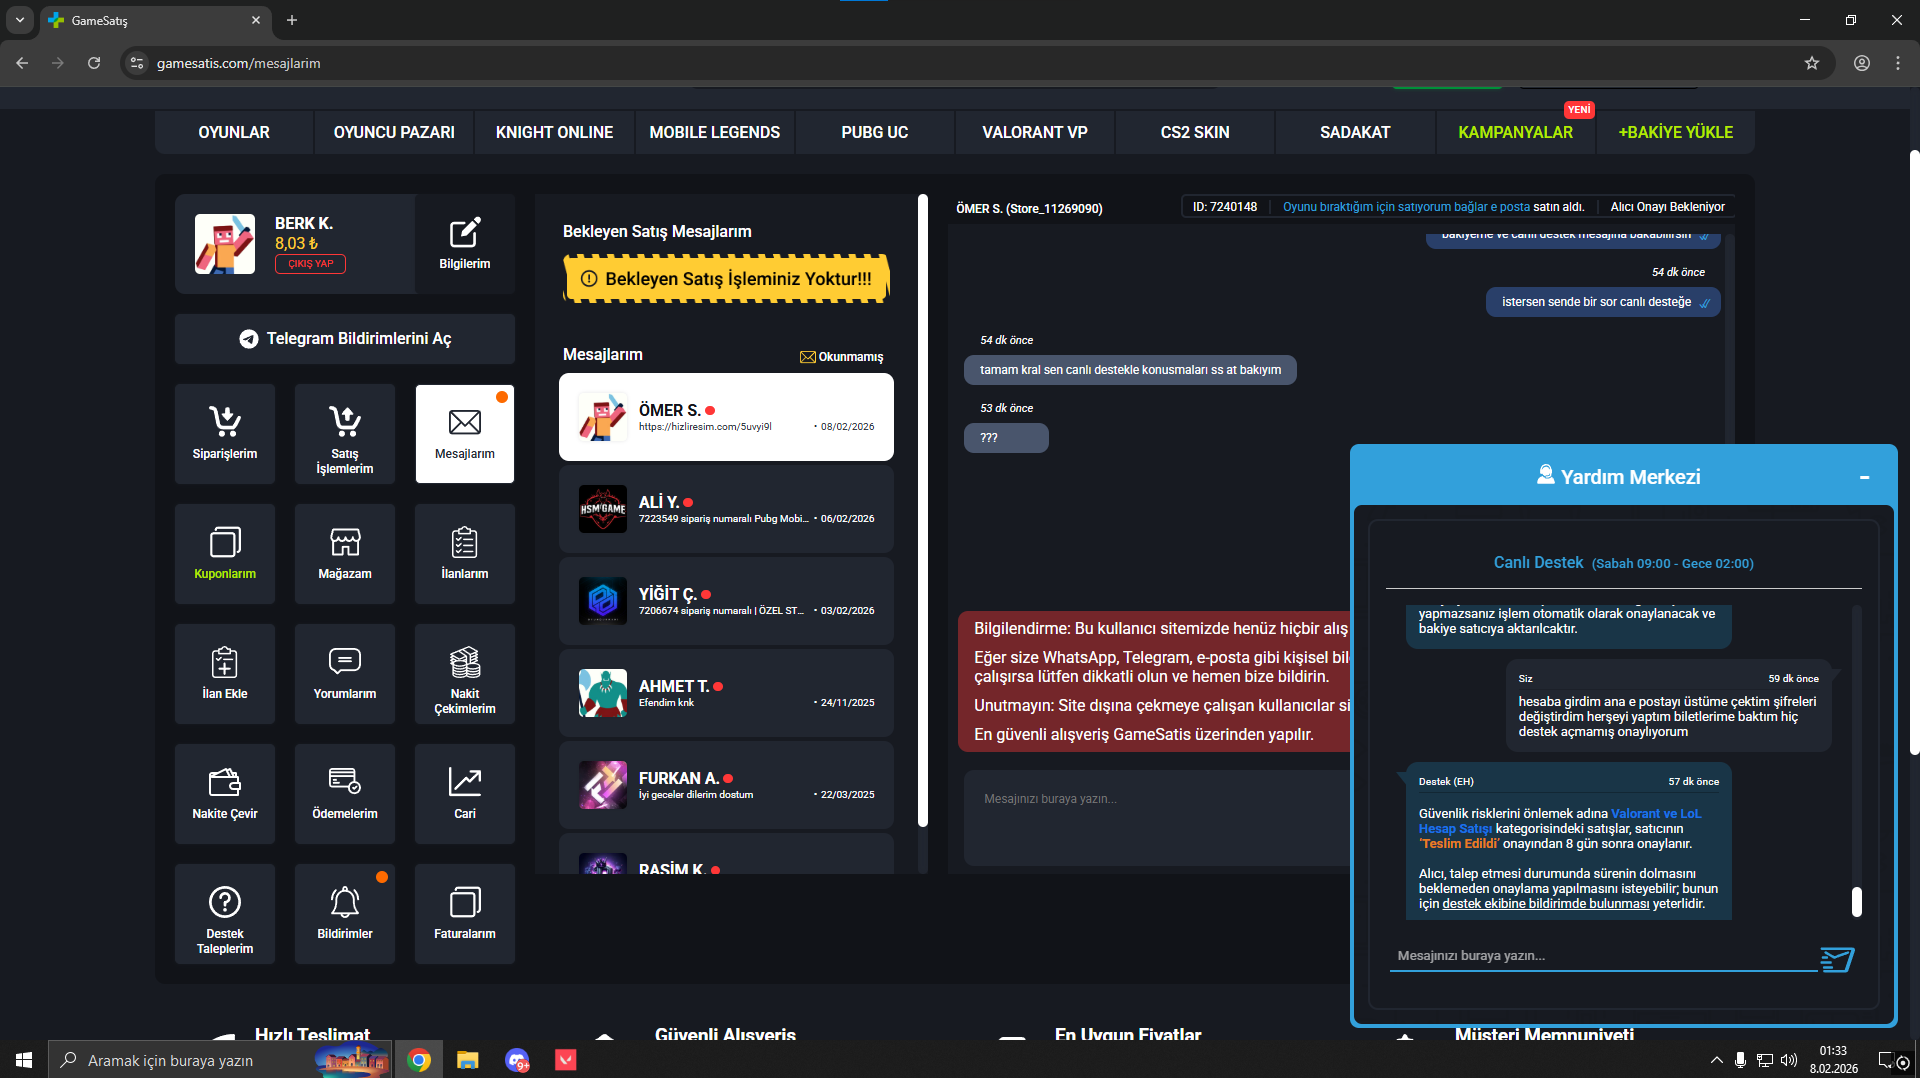Click Valorant ve LoL Hesap Satışı link

pyautogui.click(x=1559, y=821)
